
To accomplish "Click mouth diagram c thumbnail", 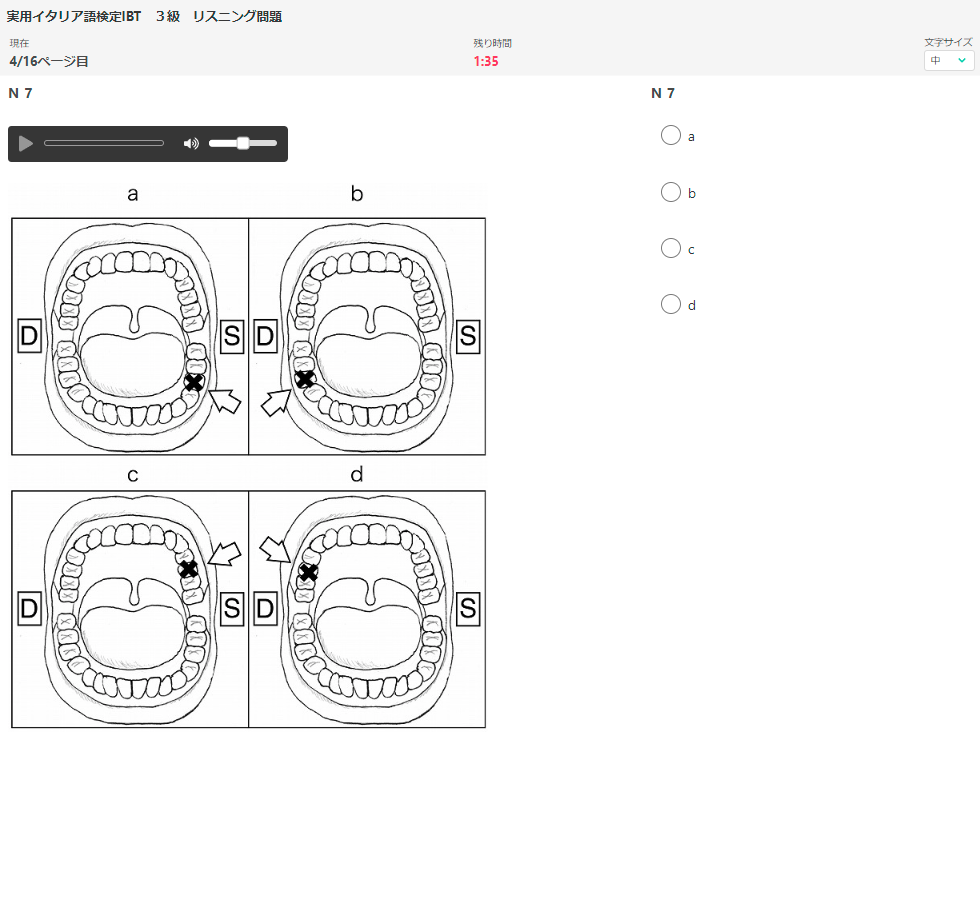I will [130, 609].
